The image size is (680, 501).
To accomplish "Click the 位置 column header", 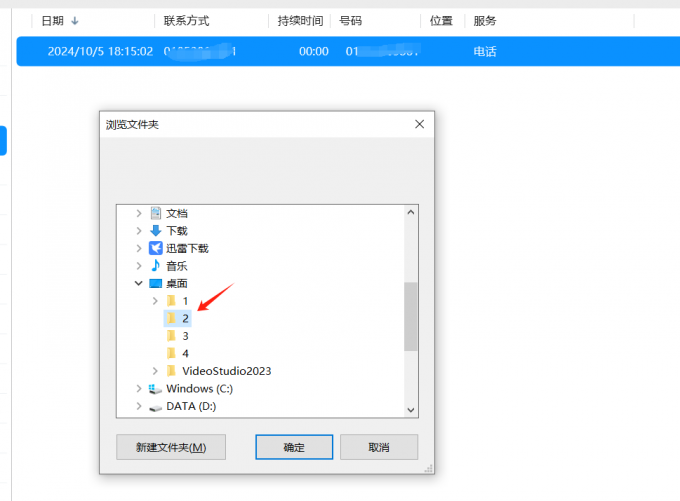I will click(441, 20).
